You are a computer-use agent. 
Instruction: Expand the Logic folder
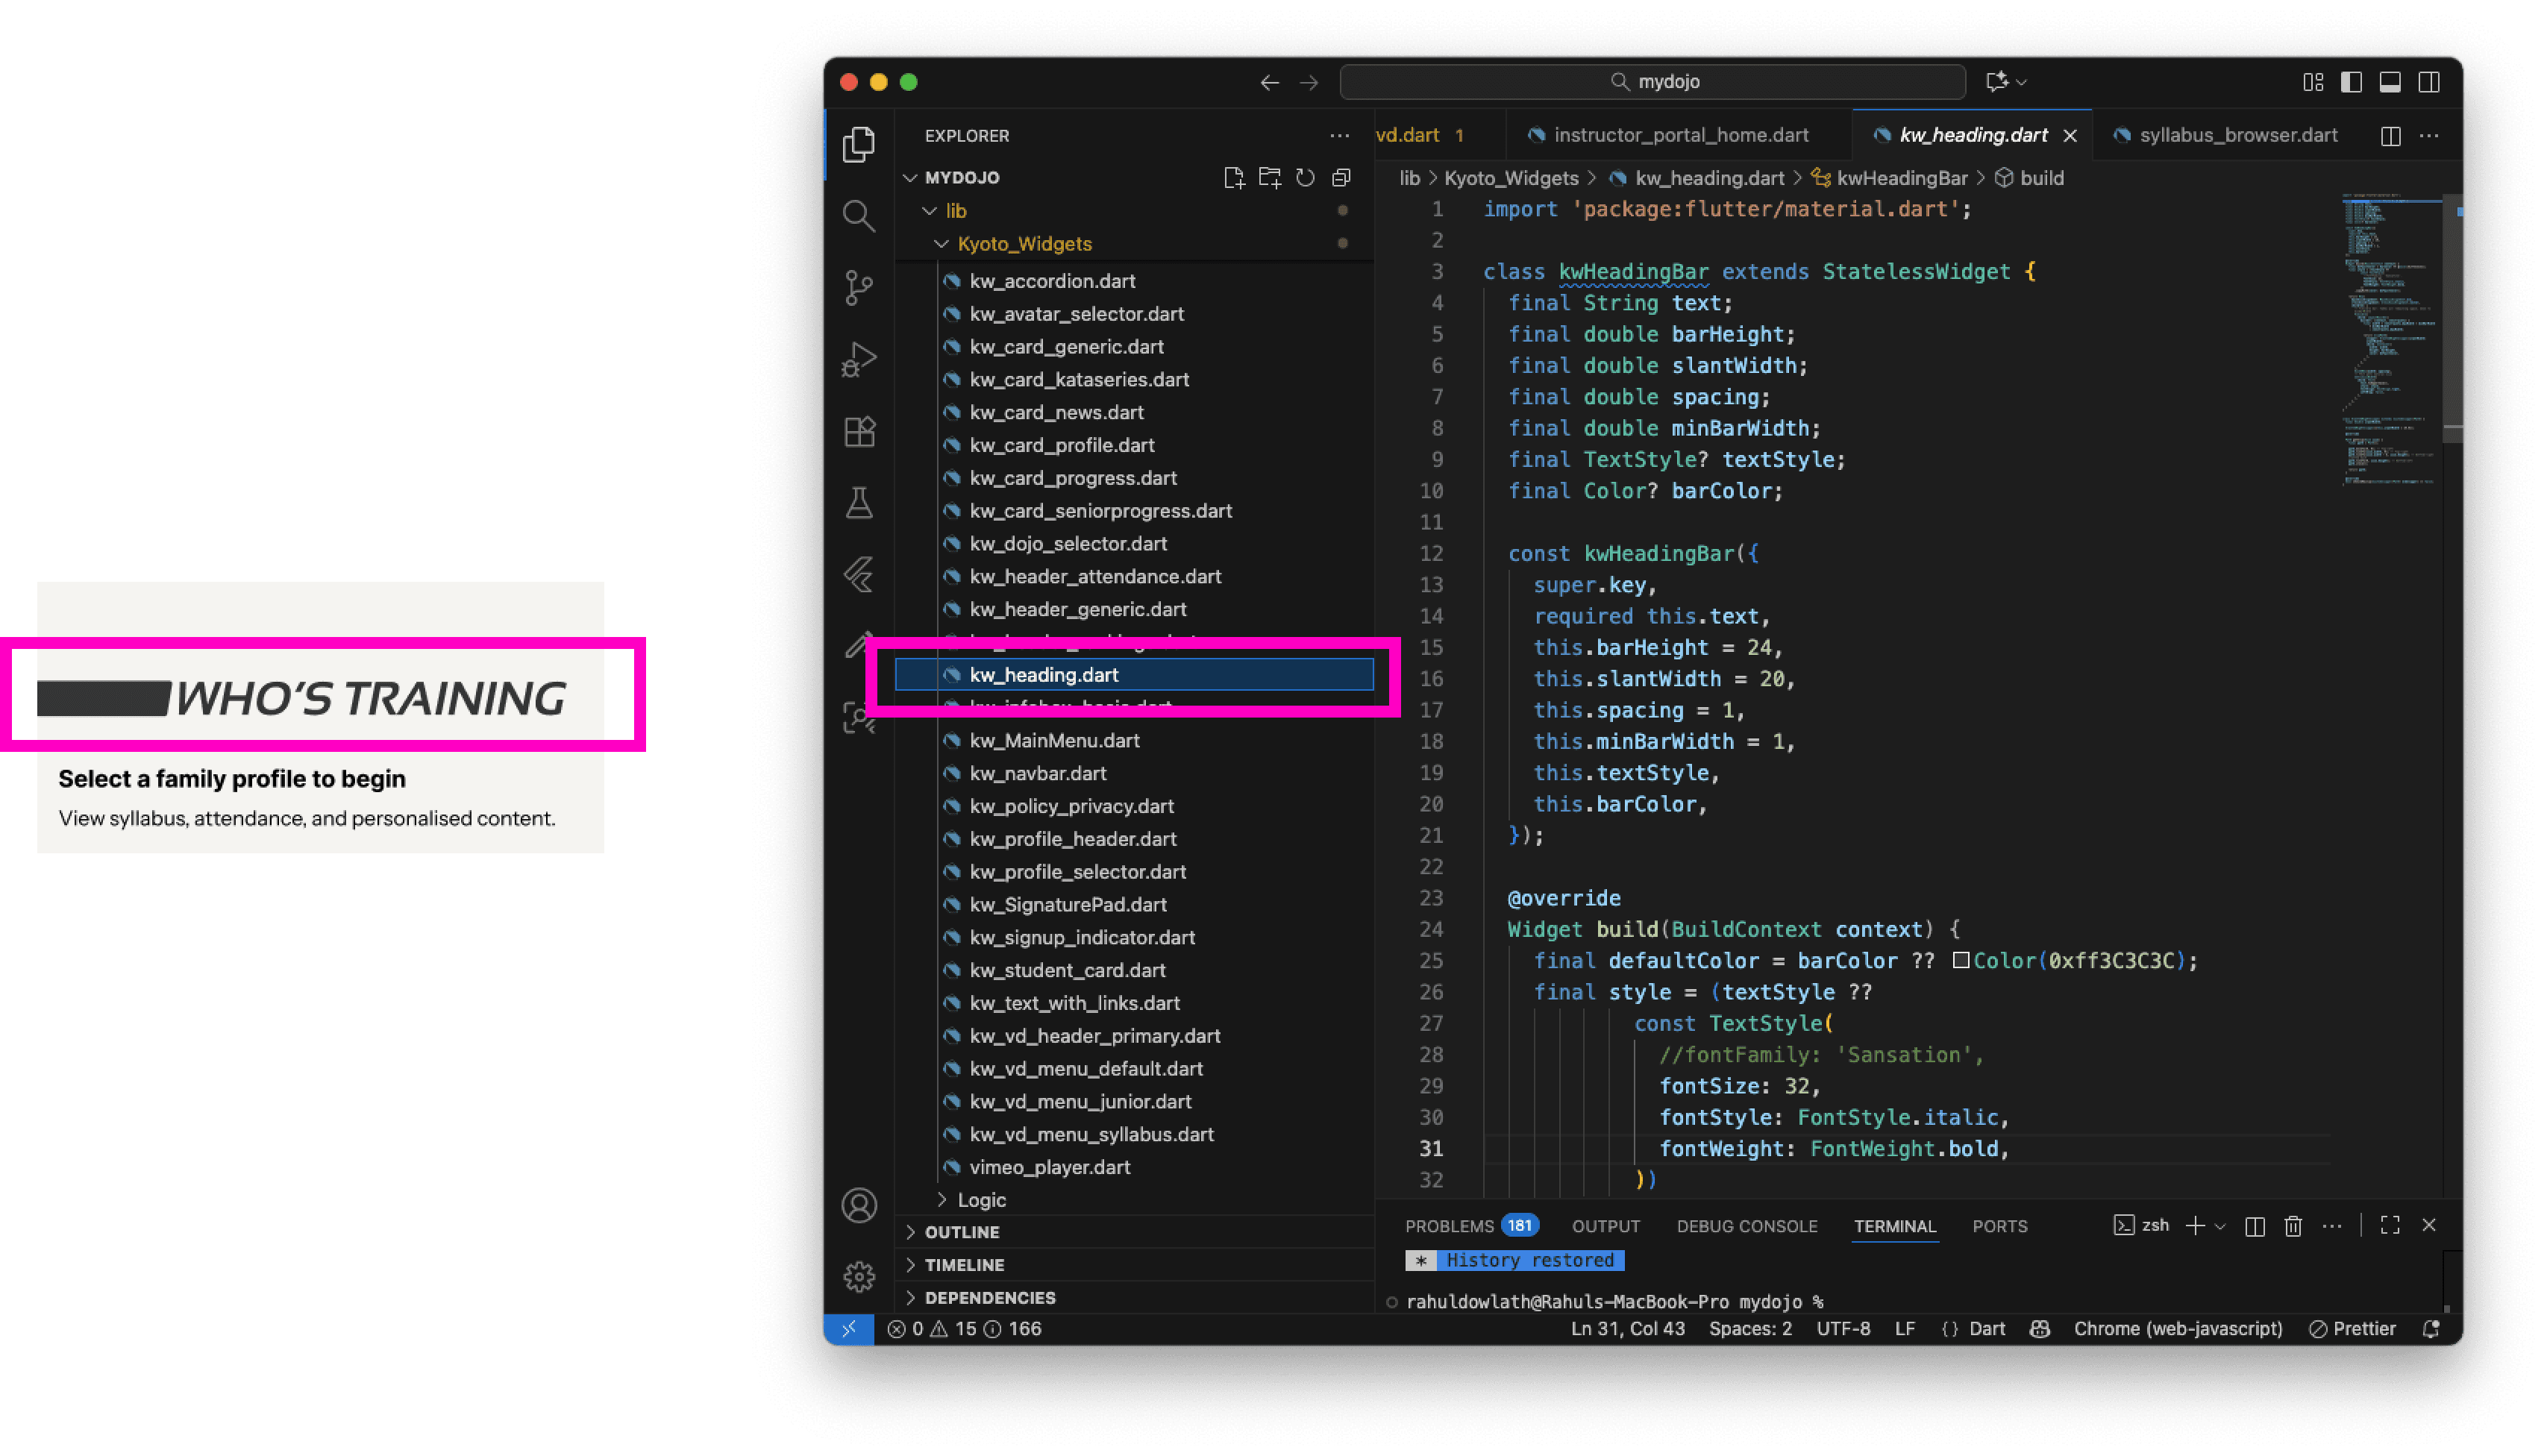980,1199
